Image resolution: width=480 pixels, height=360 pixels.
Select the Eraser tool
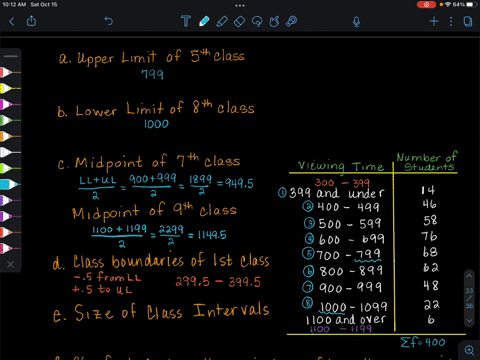pos(239,22)
